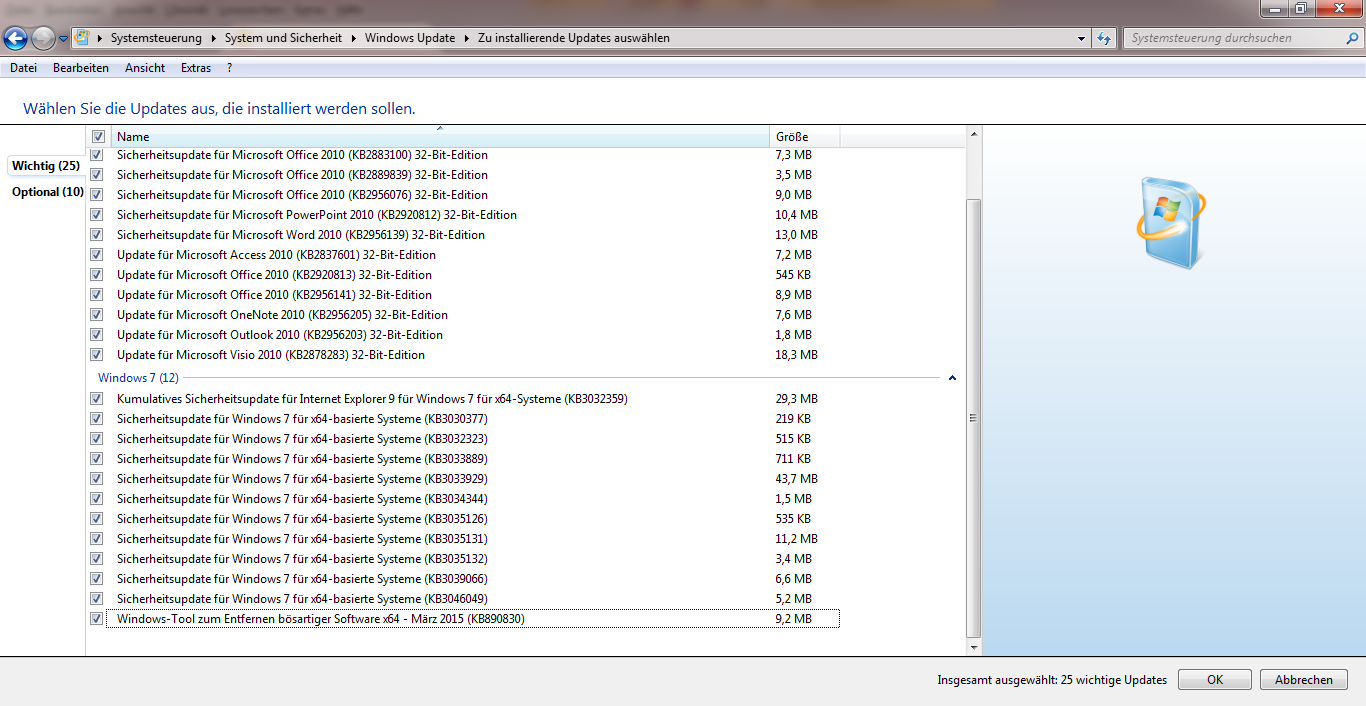Sort list by the Größe column header
1366x706 pixels.
click(x=805, y=137)
